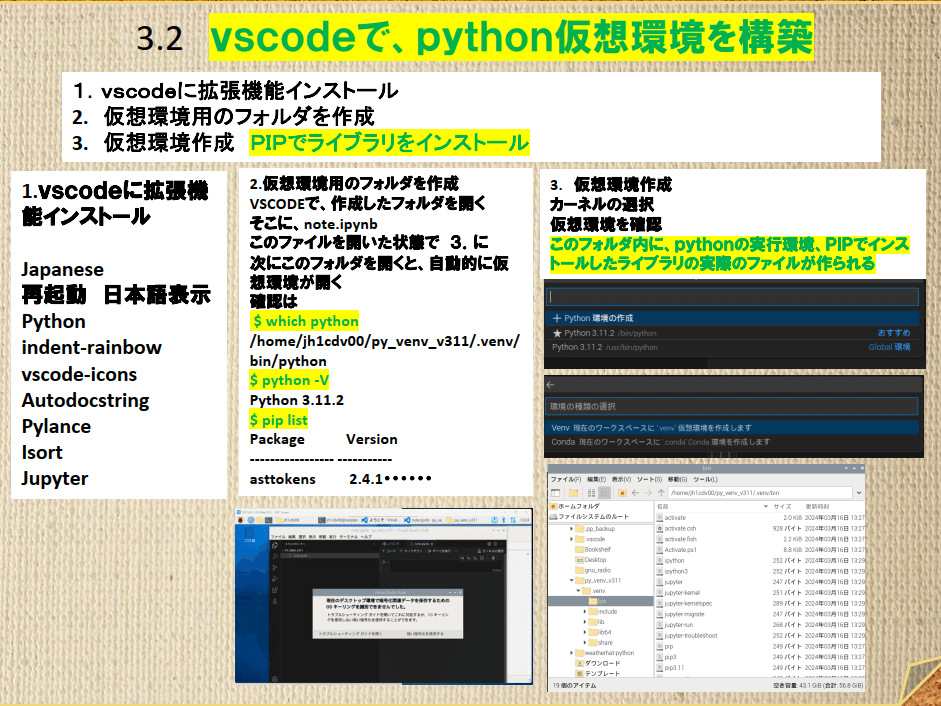Click the new folder icon in file manager toolbar
This screenshot has height=706, width=941.
574,493
